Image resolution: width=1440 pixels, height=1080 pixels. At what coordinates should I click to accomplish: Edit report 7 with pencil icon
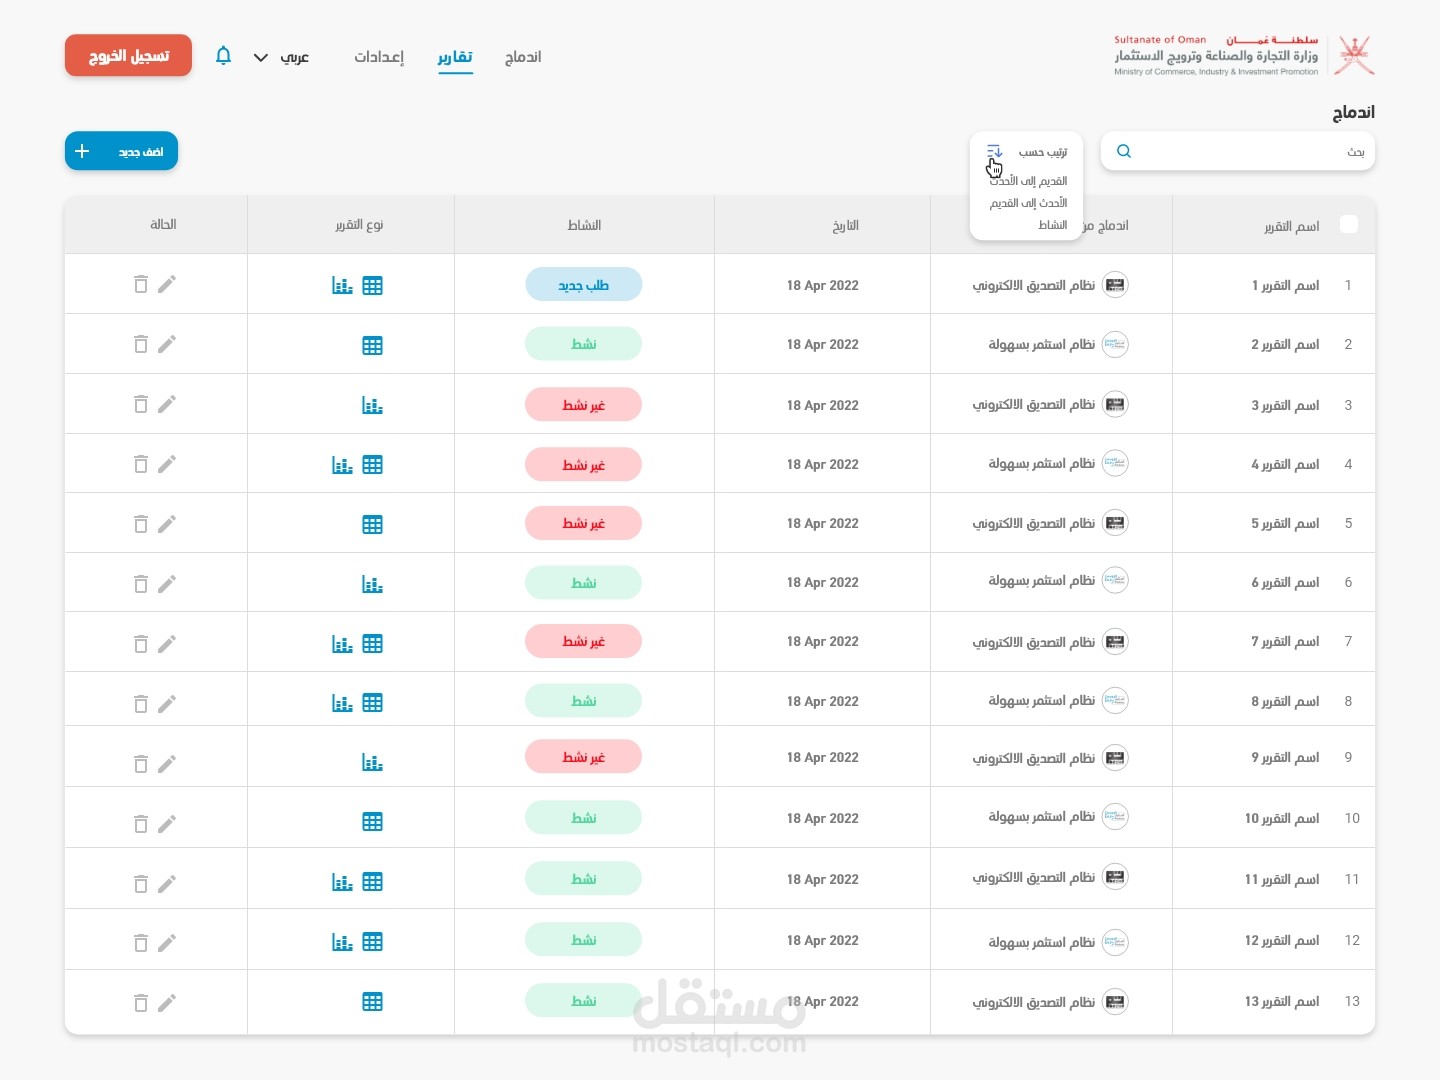167,643
